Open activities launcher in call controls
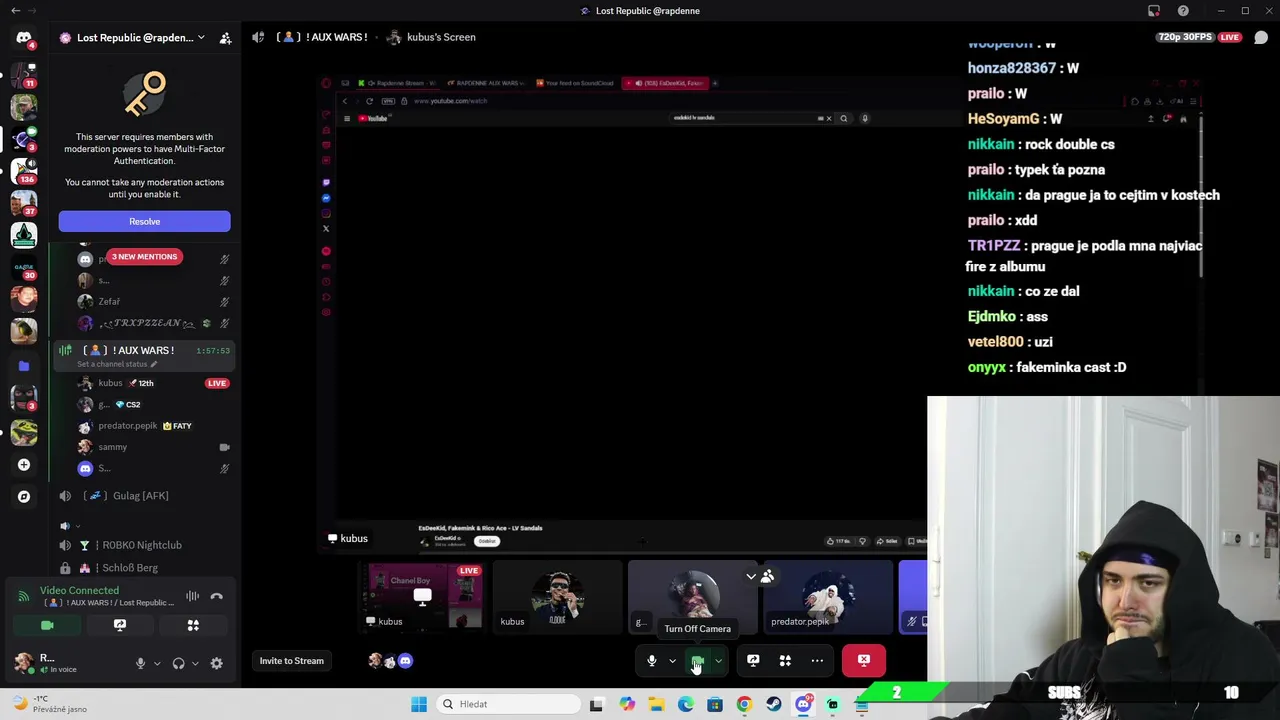Viewport: 1280px width, 720px height. [785, 660]
